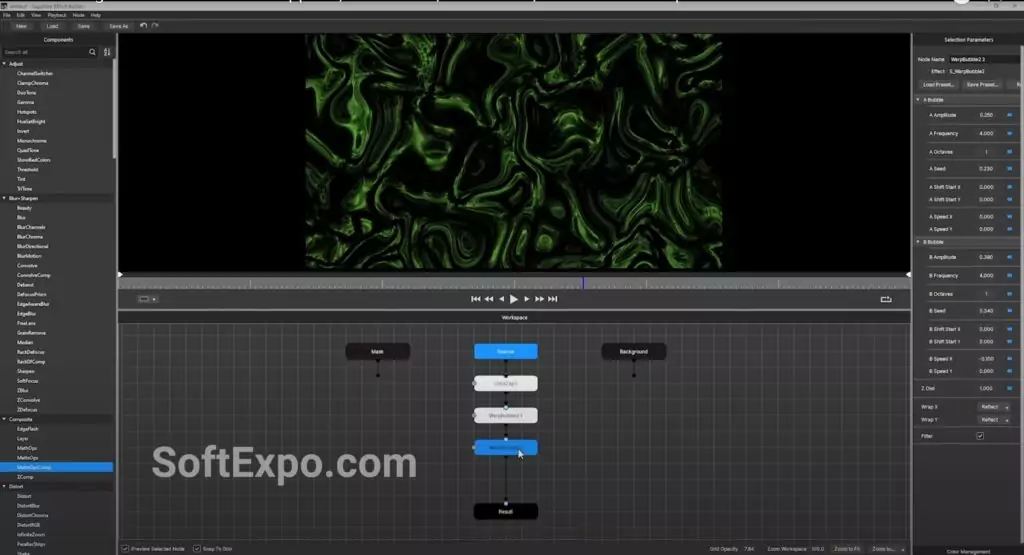Screen dimensions: 1024x555
Task: Click the Z Dist blue reset icon
Action: (1009, 388)
